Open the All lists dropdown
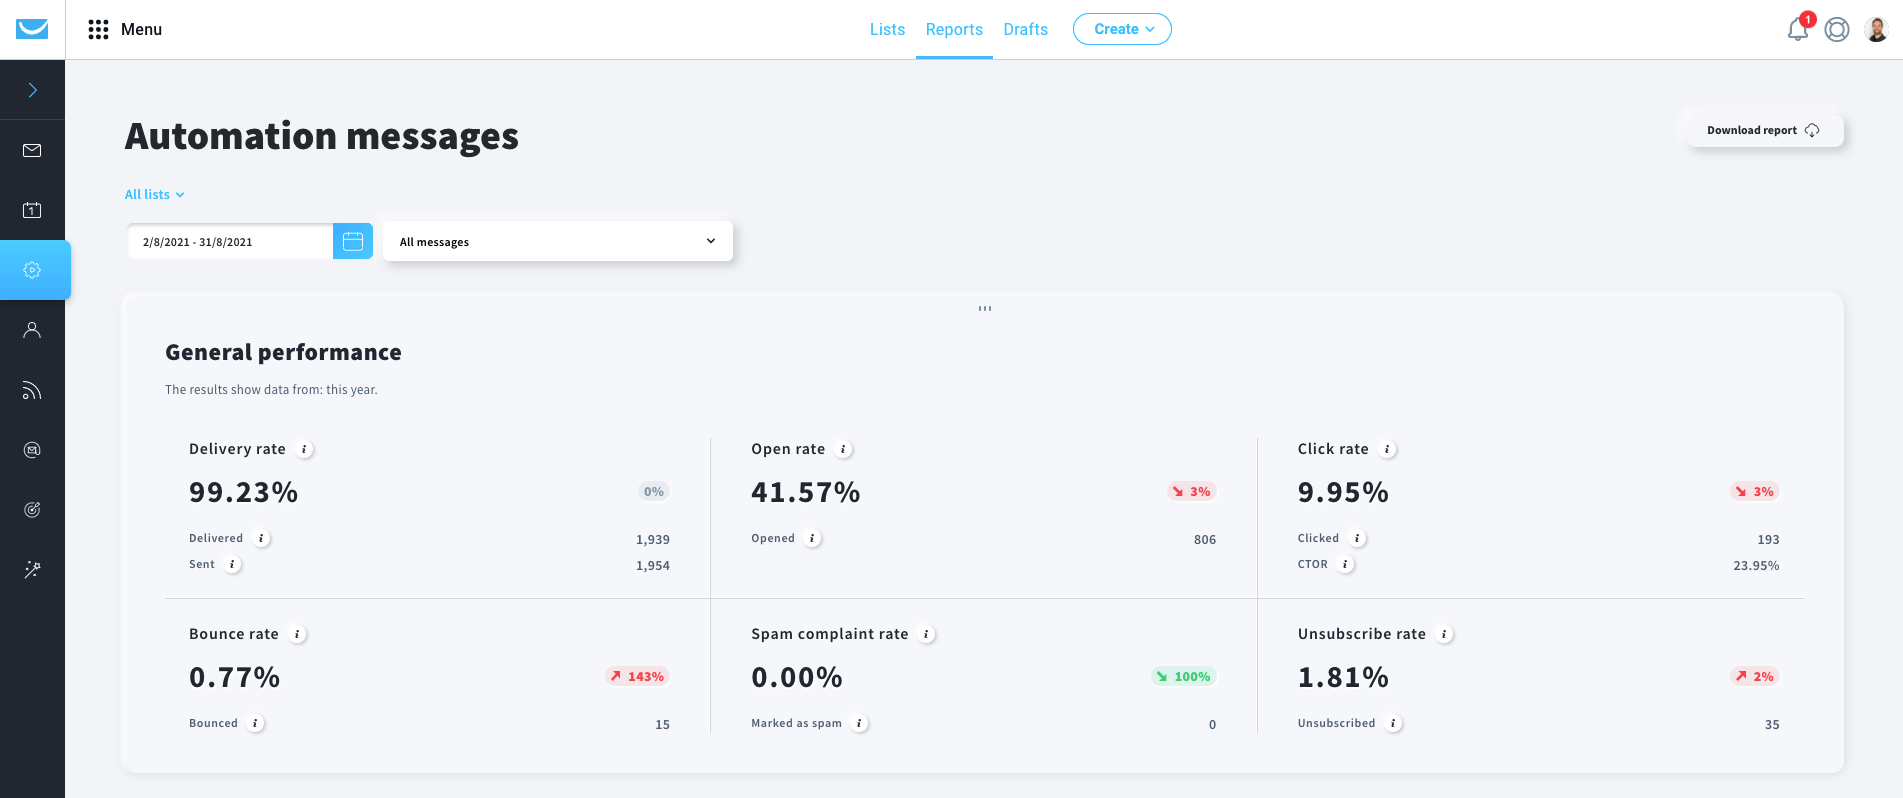Screen dimensions: 1903x798 (x=154, y=195)
